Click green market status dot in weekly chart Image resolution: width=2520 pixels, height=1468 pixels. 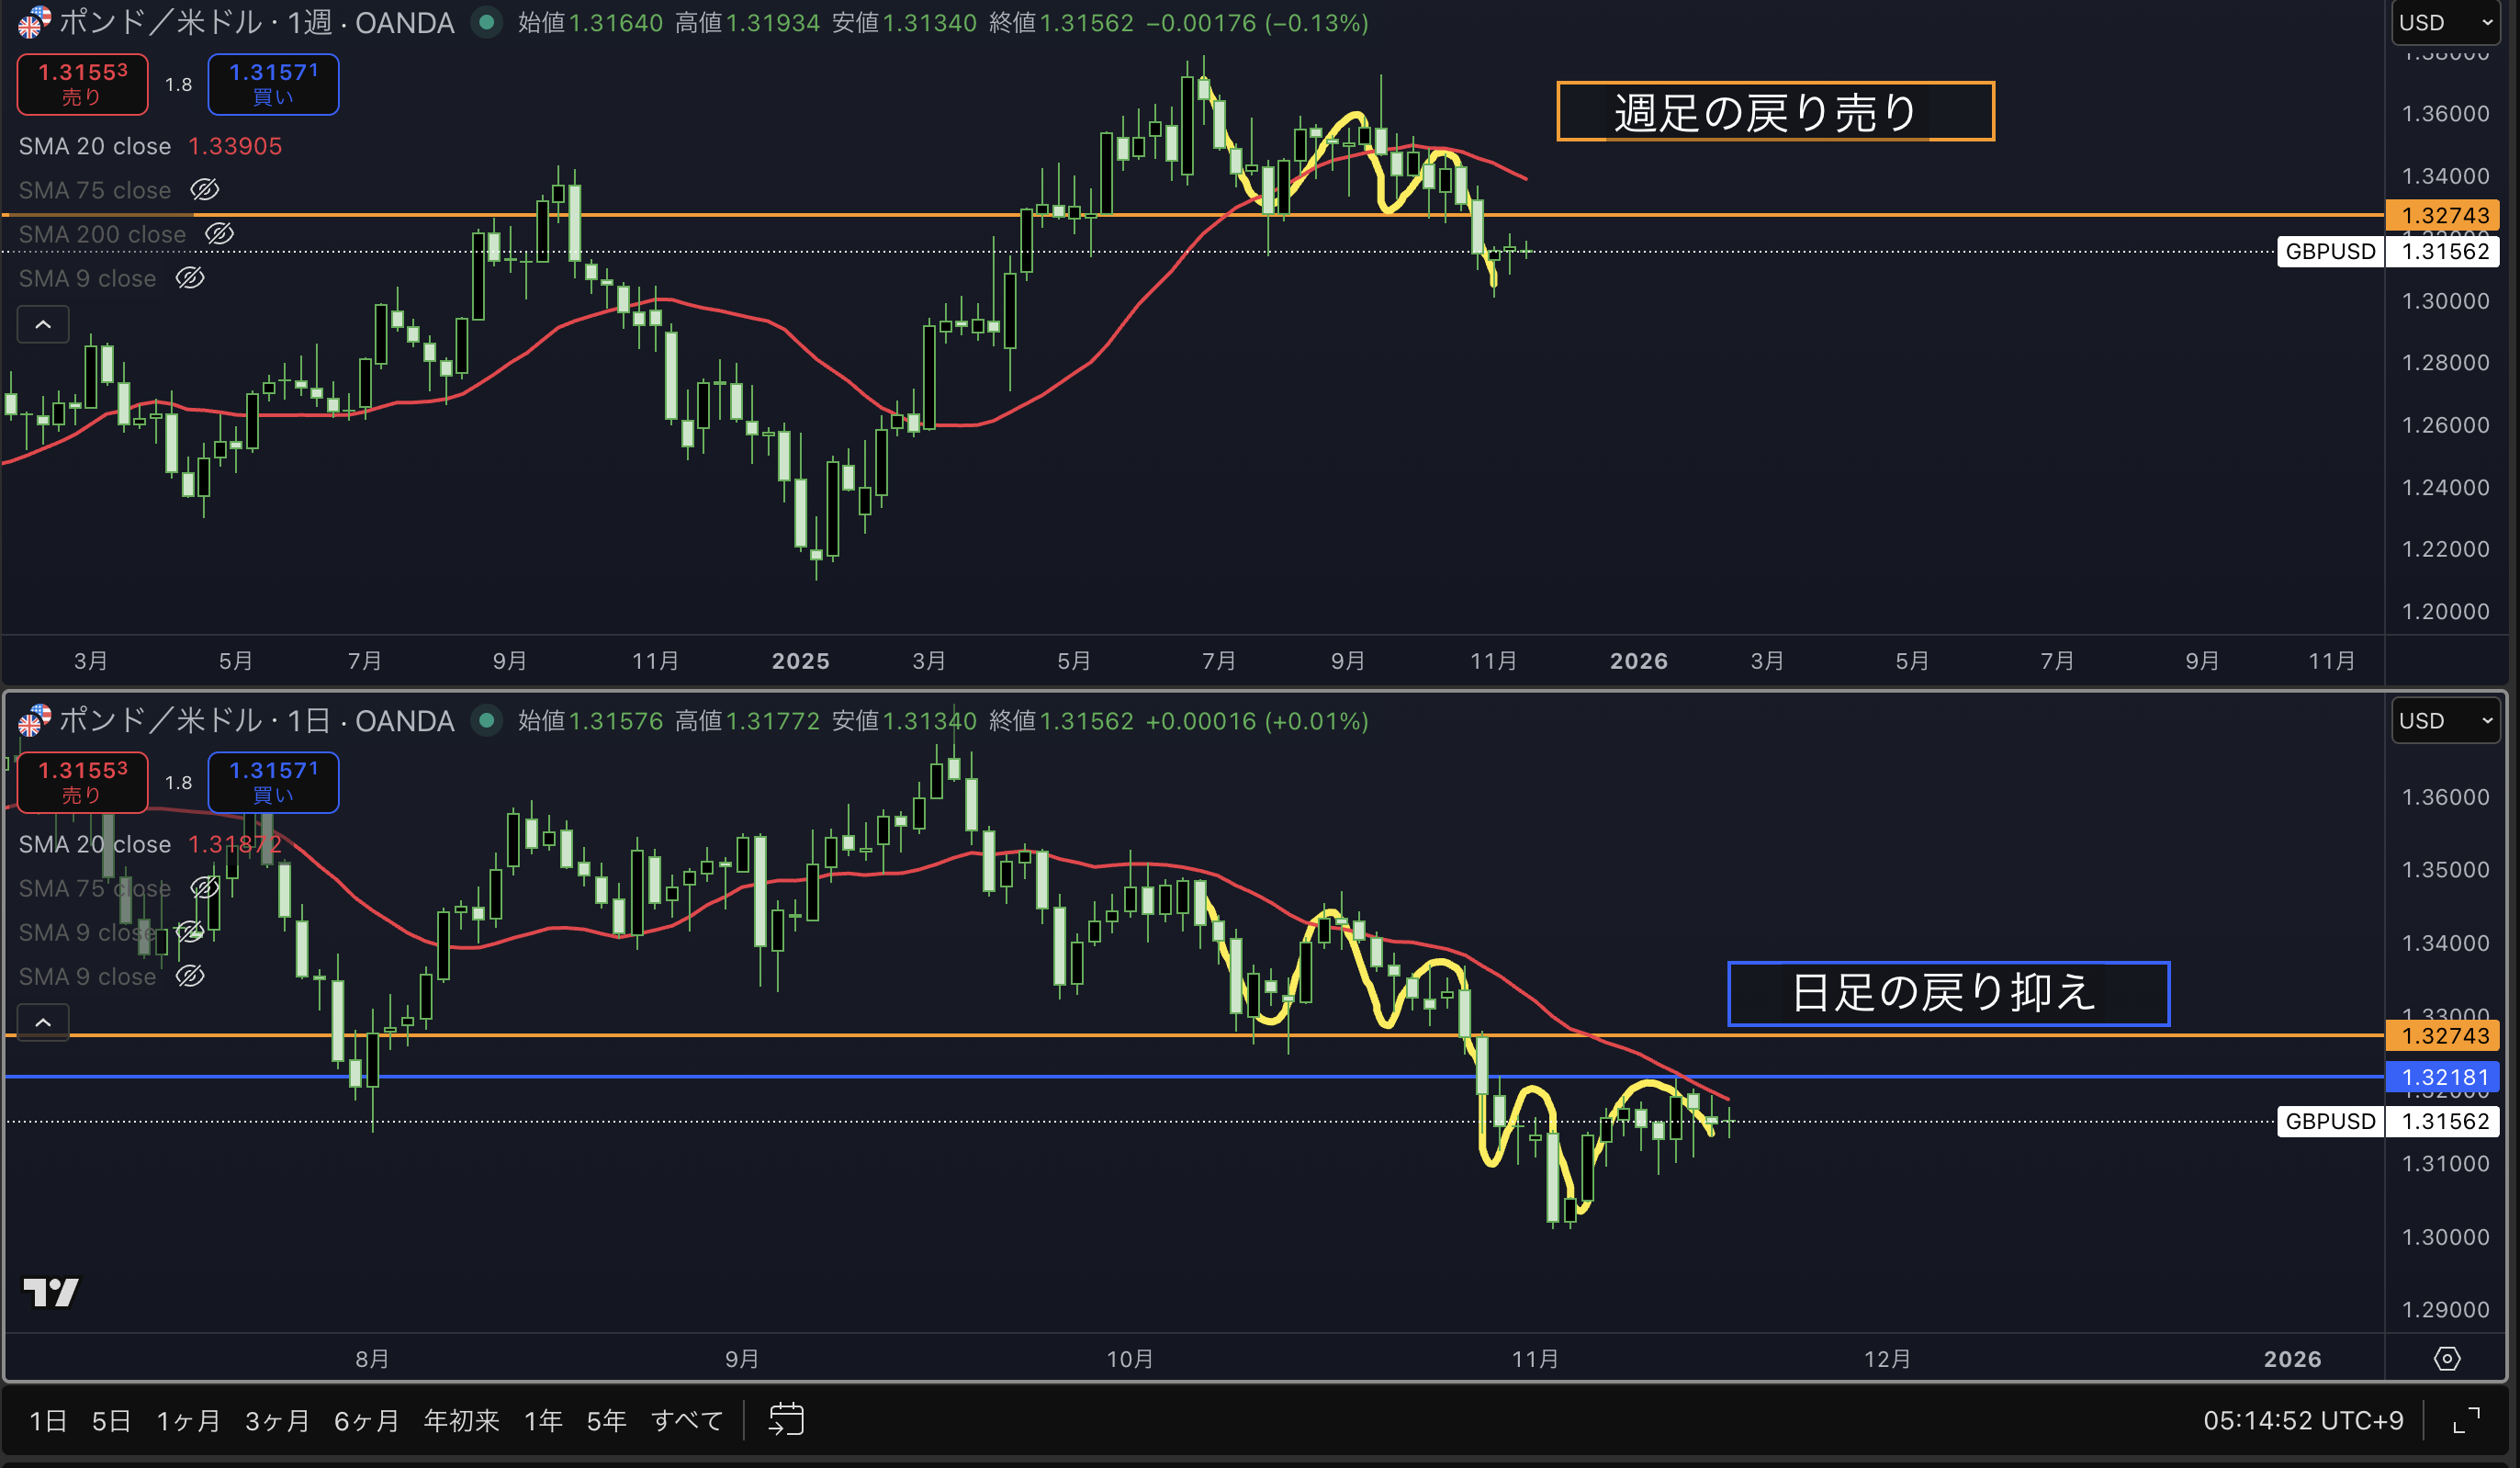tap(486, 22)
